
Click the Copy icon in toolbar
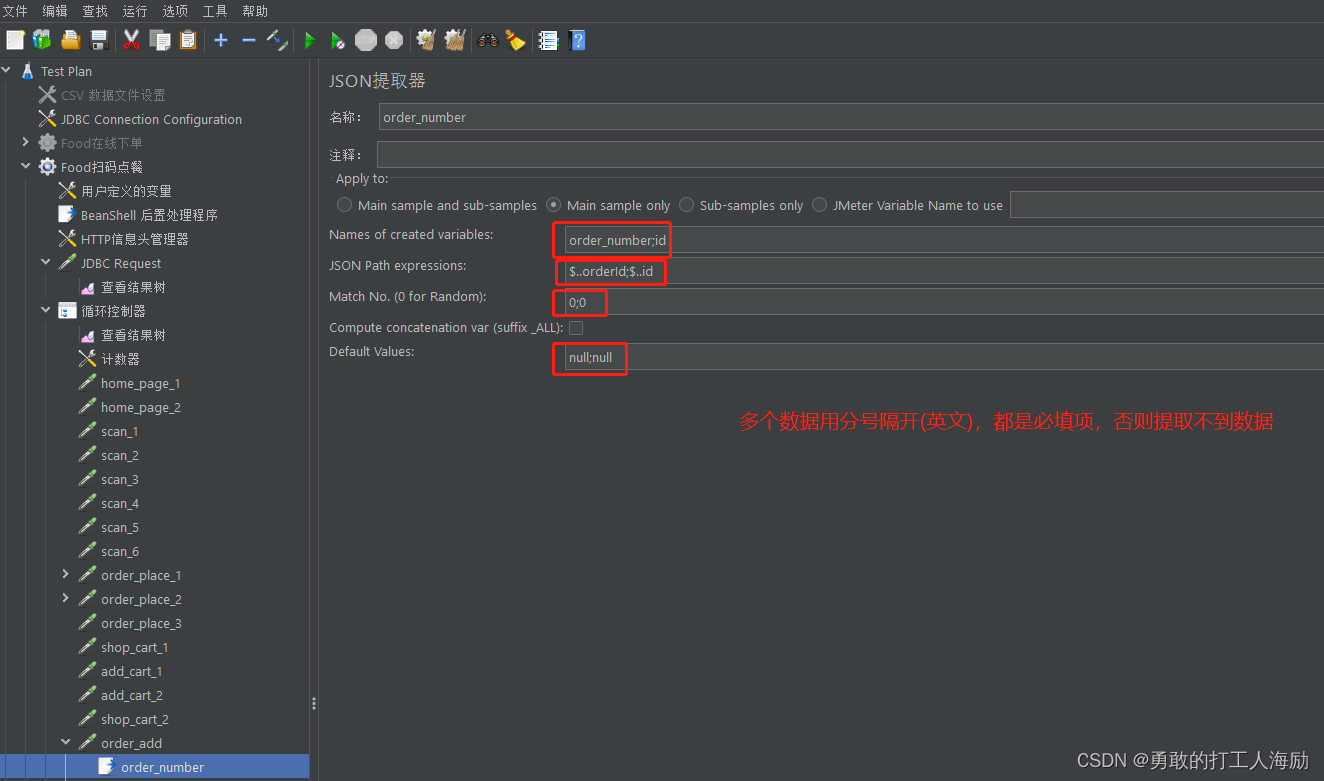[x=160, y=40]
